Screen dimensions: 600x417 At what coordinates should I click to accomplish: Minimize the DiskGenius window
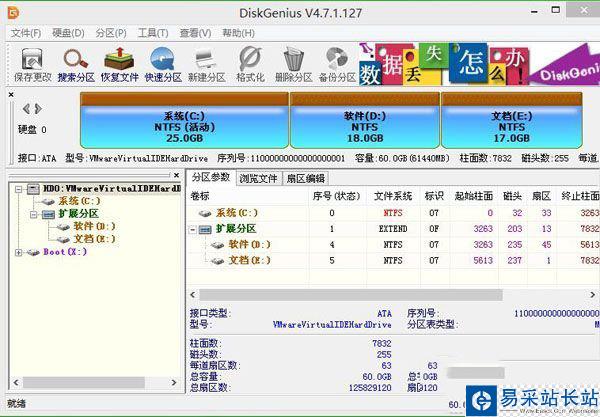coord(534,11)
